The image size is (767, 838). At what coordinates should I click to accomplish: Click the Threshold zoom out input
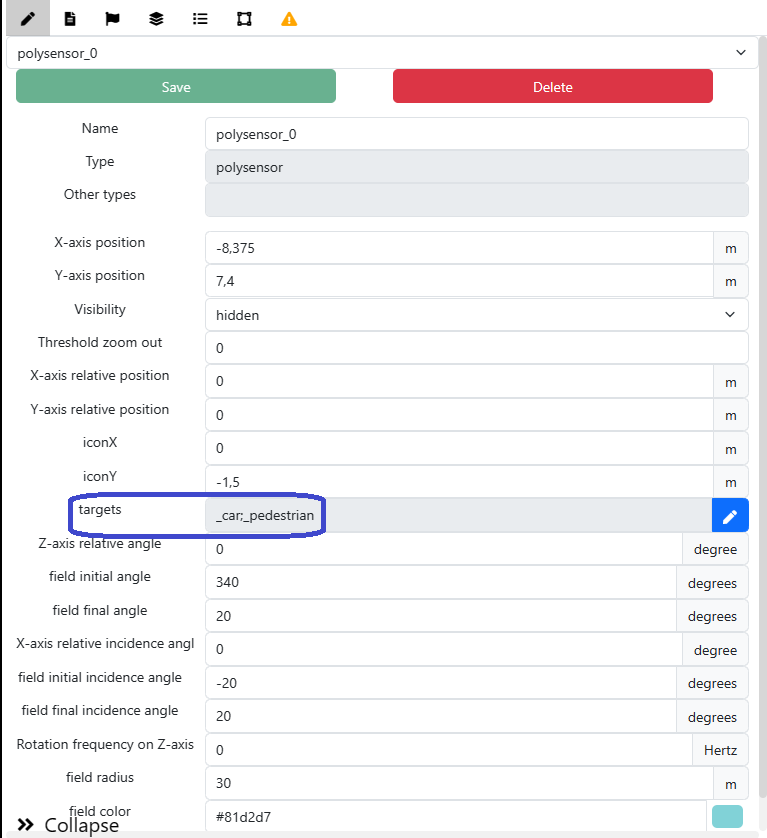tap(477, 348)
